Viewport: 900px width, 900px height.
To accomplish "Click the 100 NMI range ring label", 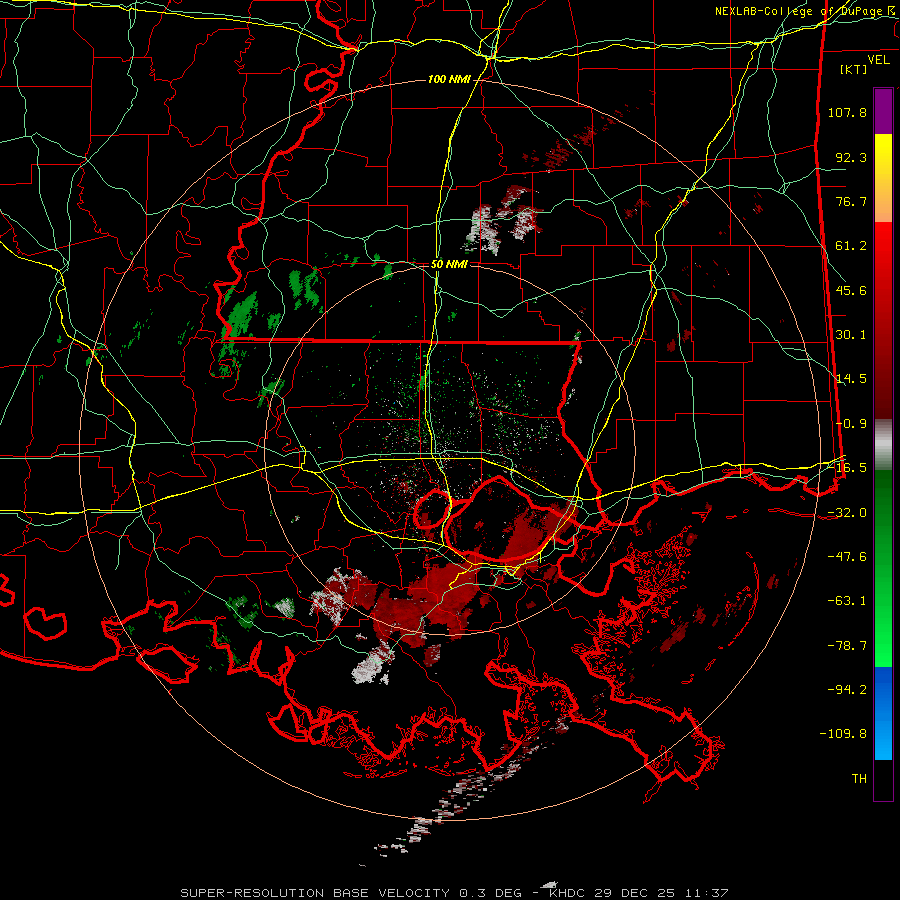I will click(x=449, y=79).
